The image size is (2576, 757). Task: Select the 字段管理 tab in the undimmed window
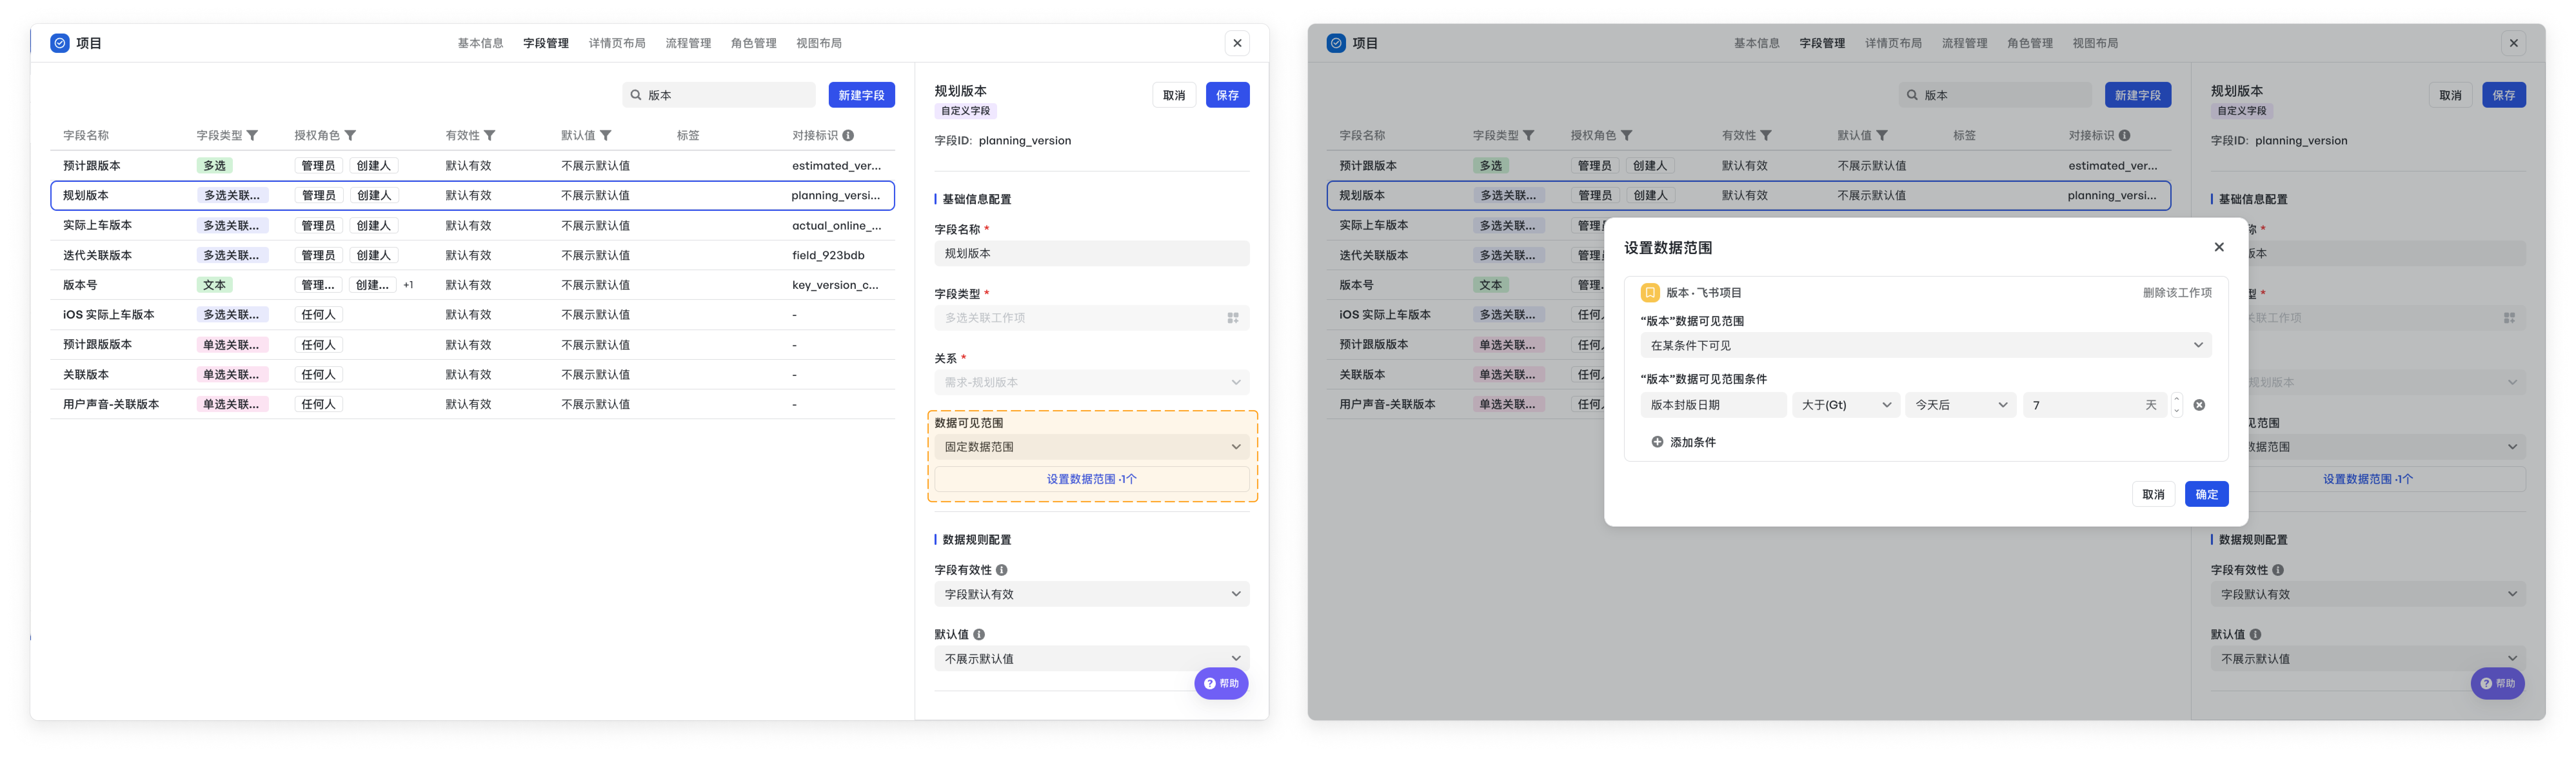click(x=546, y=43)
